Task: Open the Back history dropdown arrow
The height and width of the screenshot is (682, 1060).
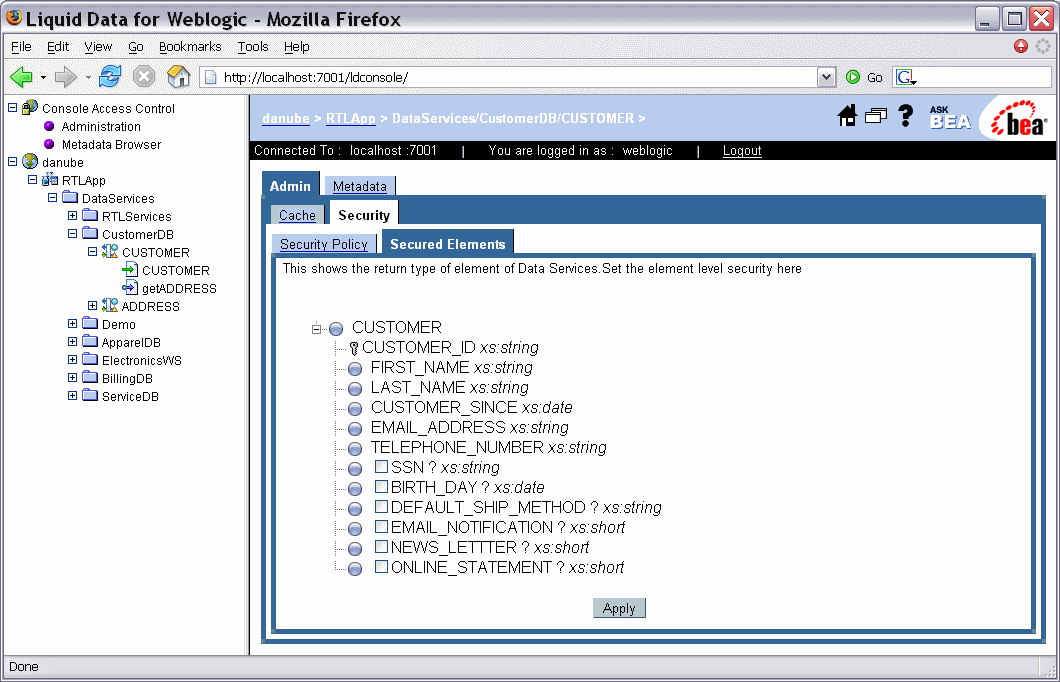Action: (x=43, y=77)
